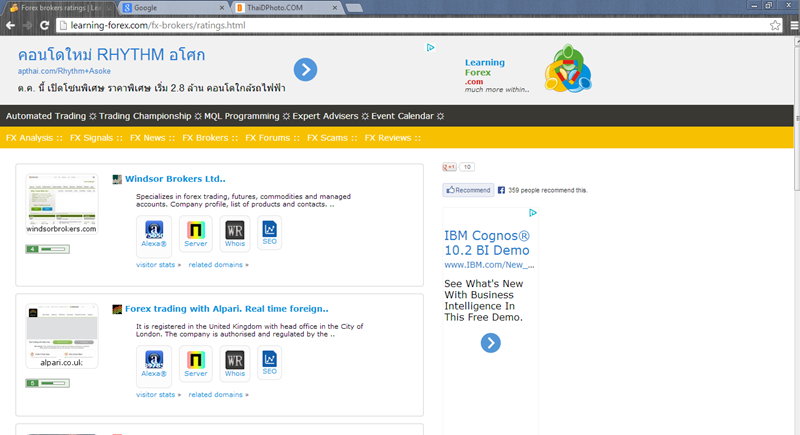Open Event Calendar menu item
This screenshot has height=435, width=800.
(x=402, y=116)
